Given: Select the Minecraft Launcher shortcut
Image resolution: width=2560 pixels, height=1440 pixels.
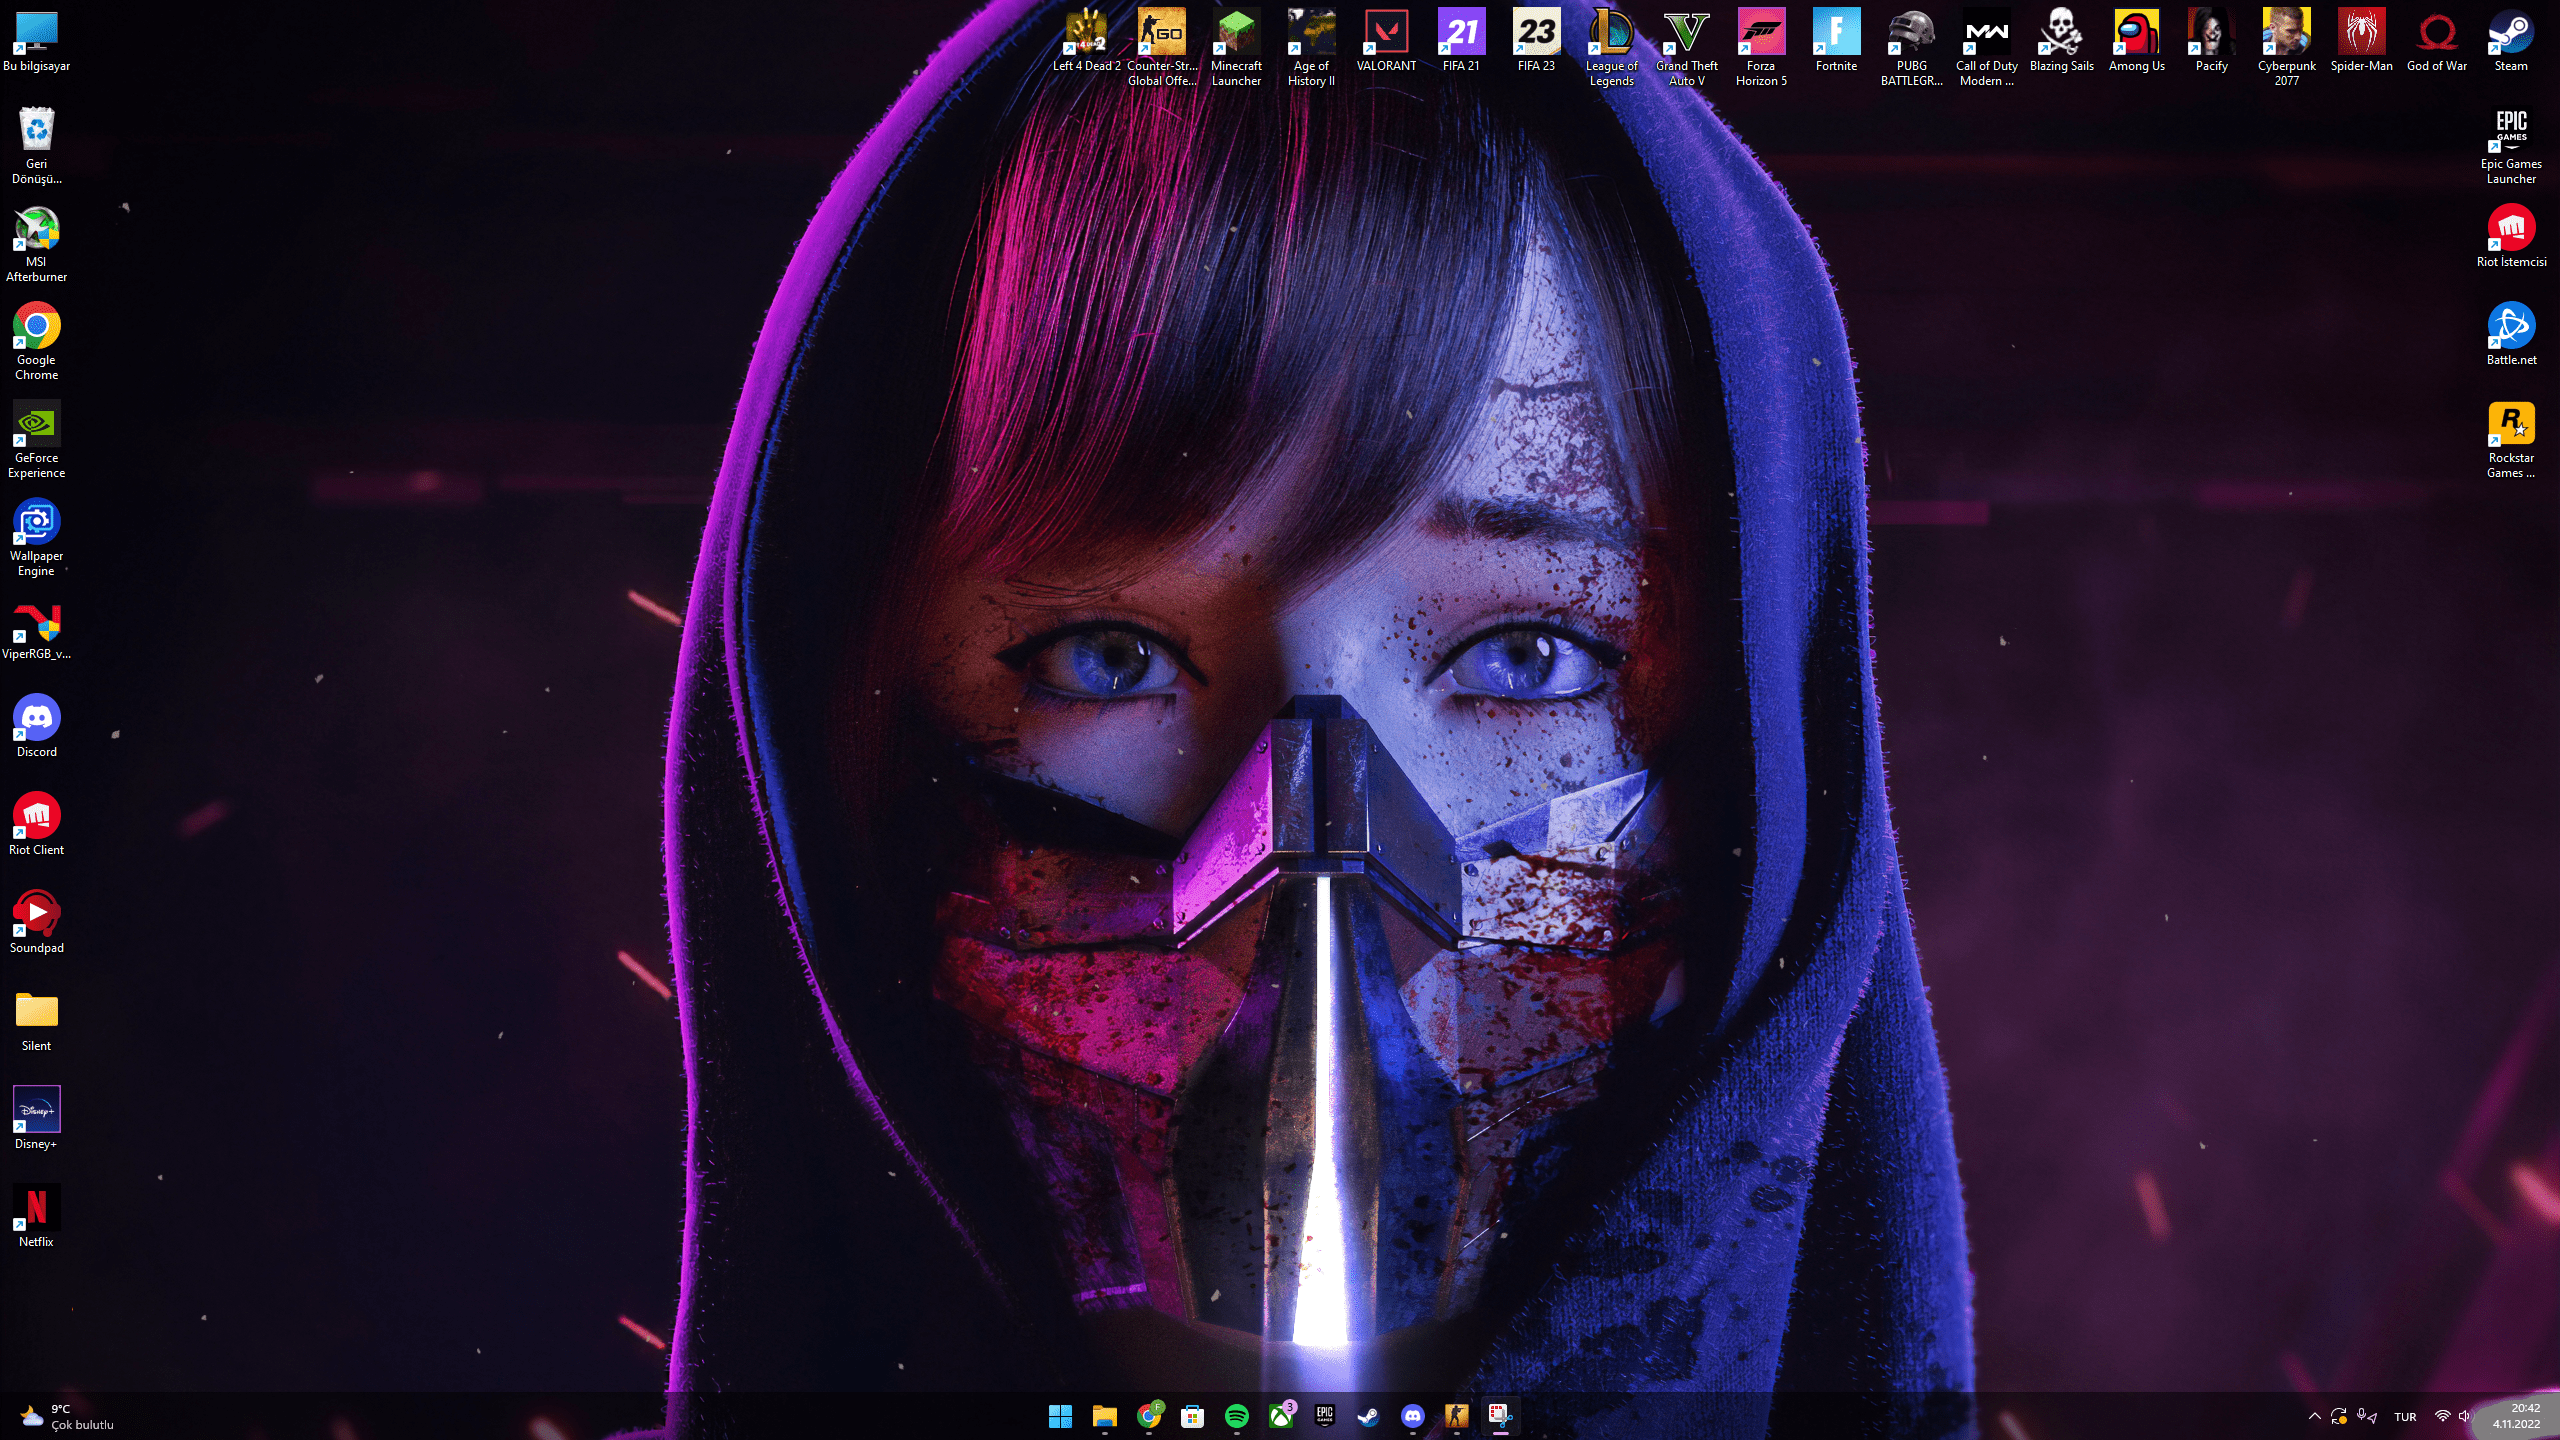Looking at the screenshot, I should 1236,48.
